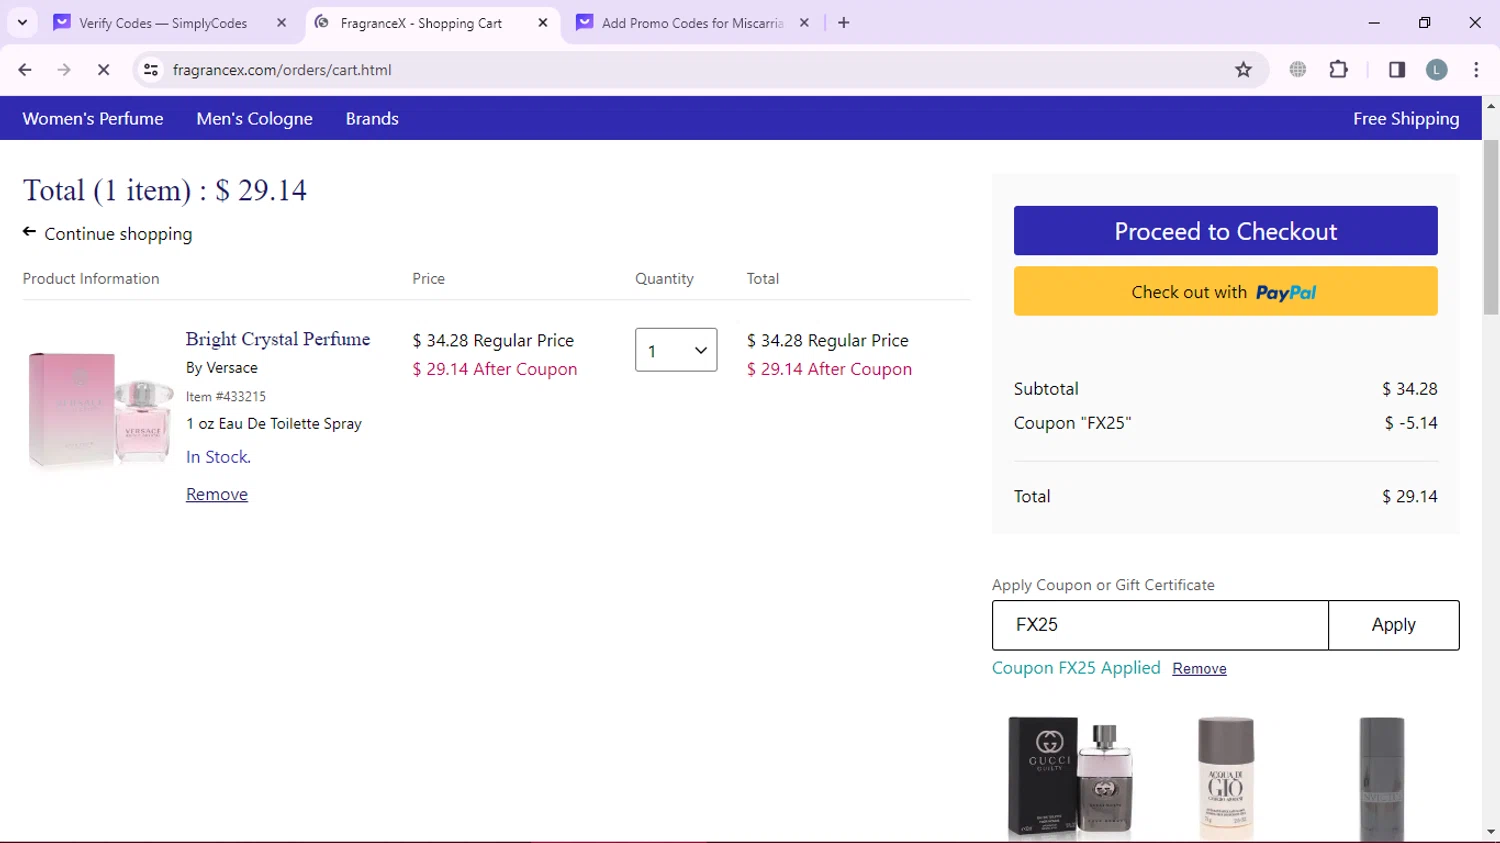
Task: Remove Bright Crystal Perfume from the cart
Action: [217, 494]
